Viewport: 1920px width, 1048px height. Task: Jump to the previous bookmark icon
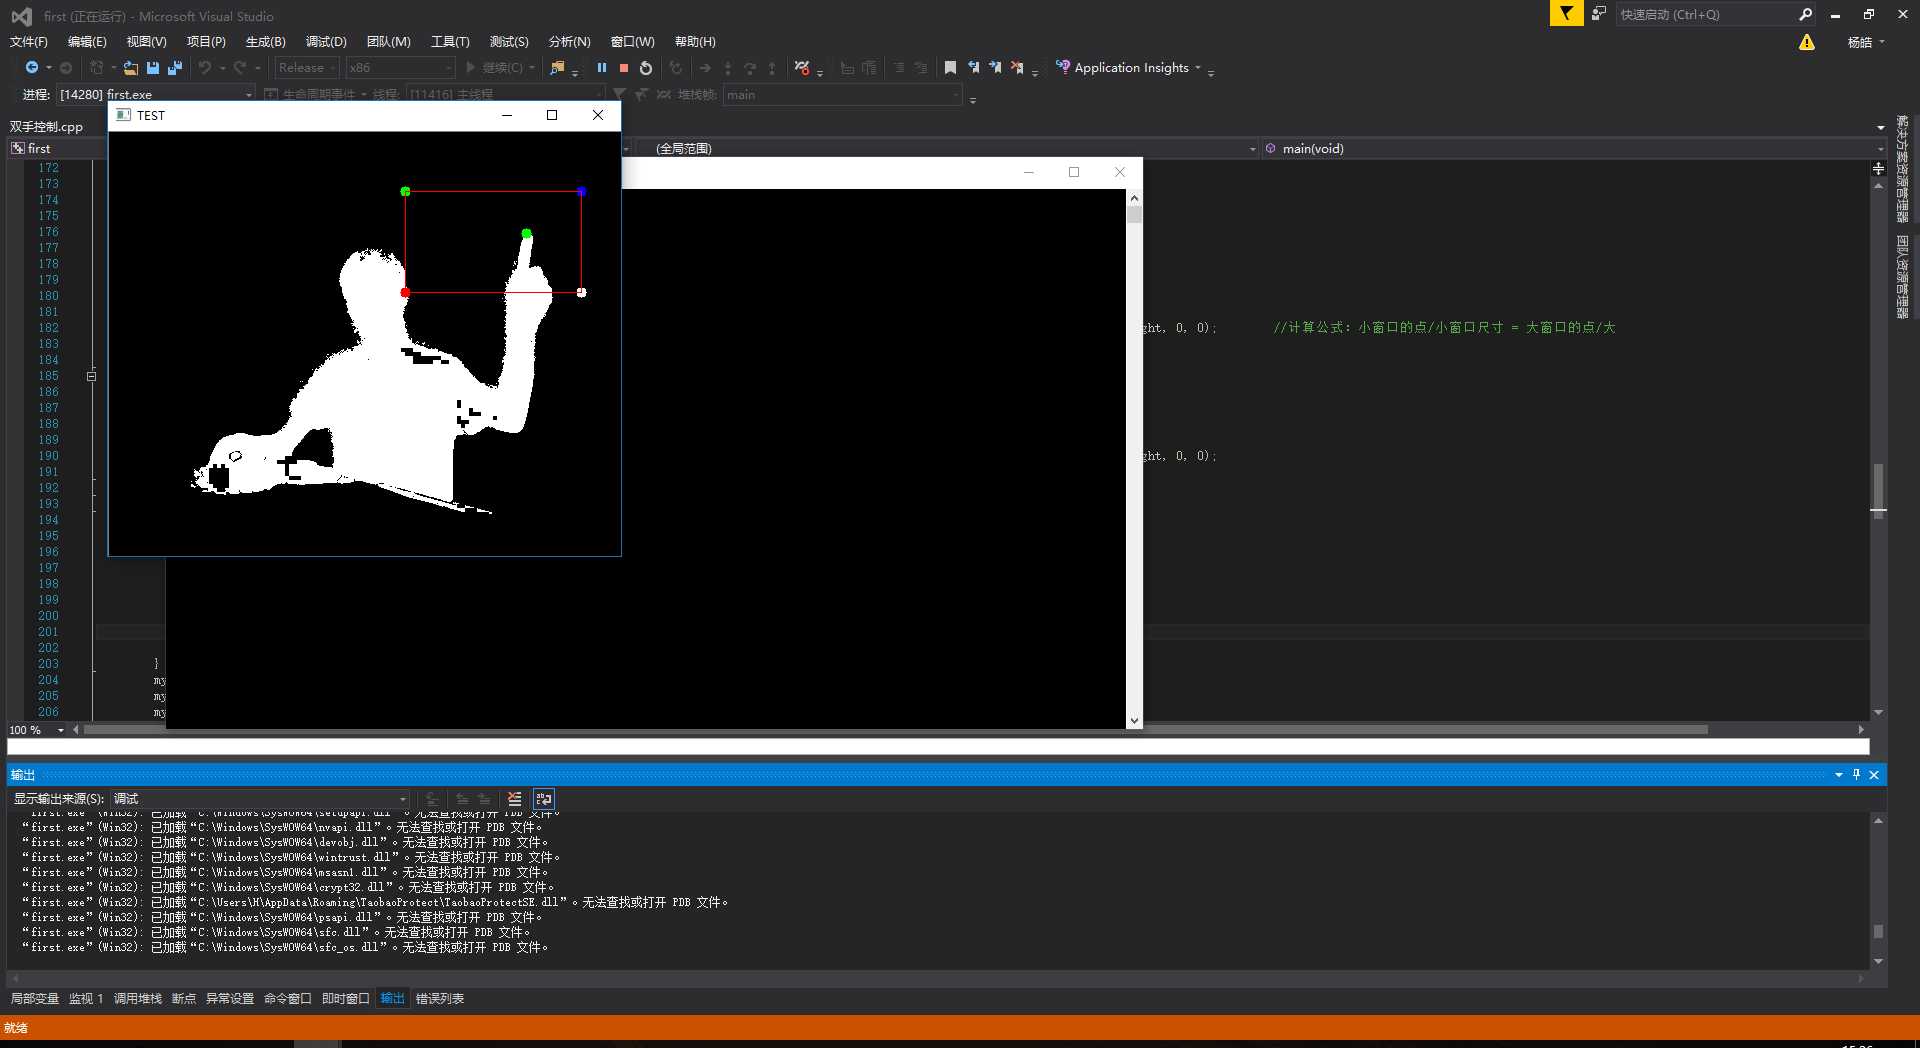(x=973, y=68)
